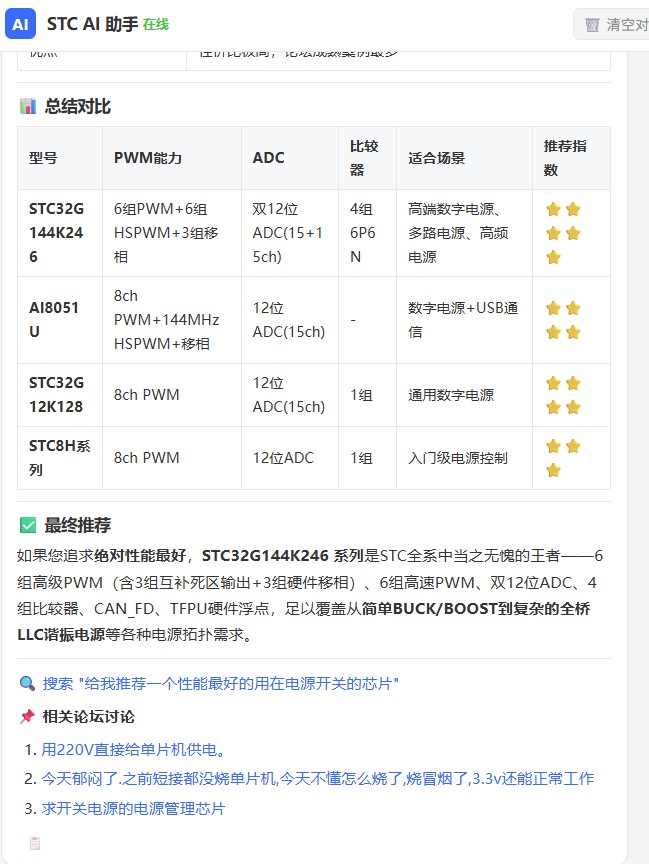The image size is (649, 864).
Task: Click cell 数字电源+USB通信
Action: tap(463, 320)
